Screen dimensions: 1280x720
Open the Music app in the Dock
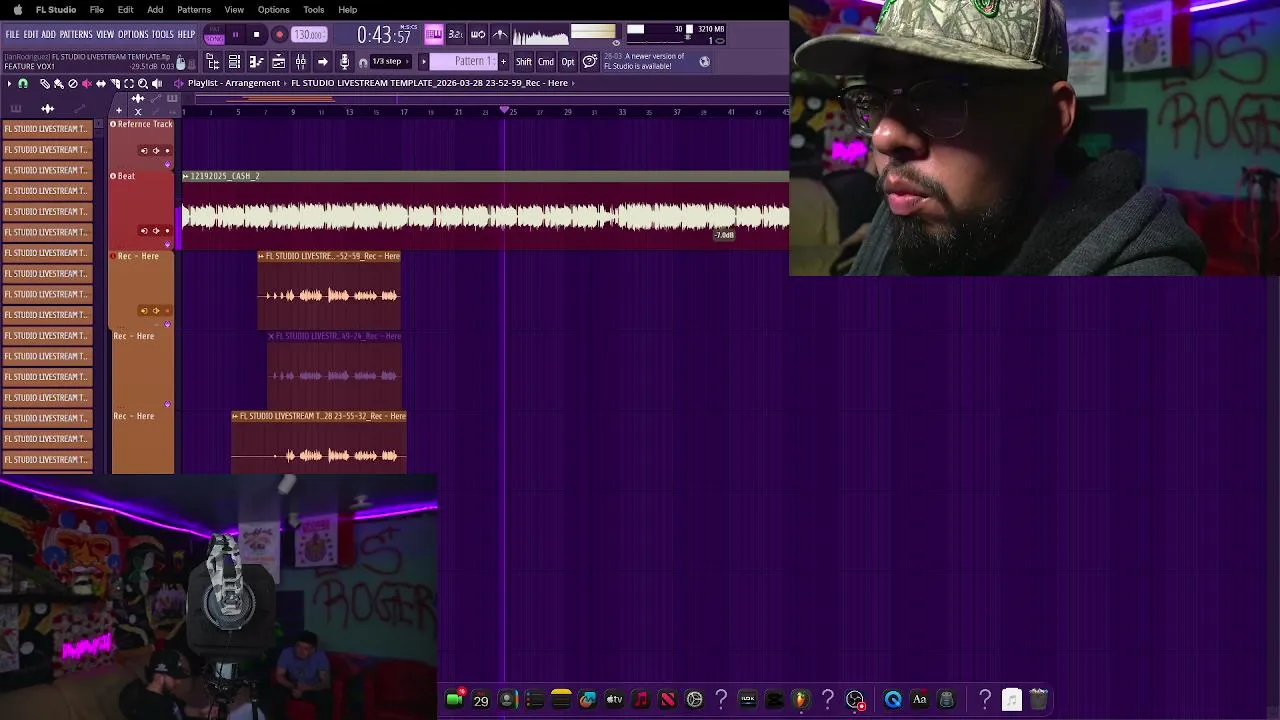(x=641, y=699)
